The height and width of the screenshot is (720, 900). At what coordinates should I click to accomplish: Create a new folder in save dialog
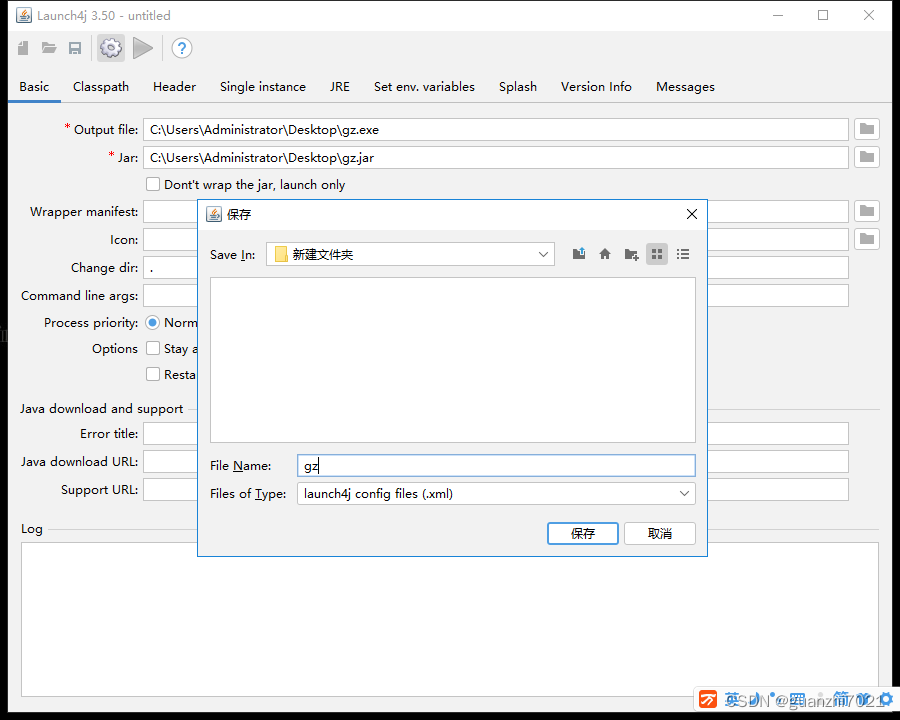[x=631, y=254]
